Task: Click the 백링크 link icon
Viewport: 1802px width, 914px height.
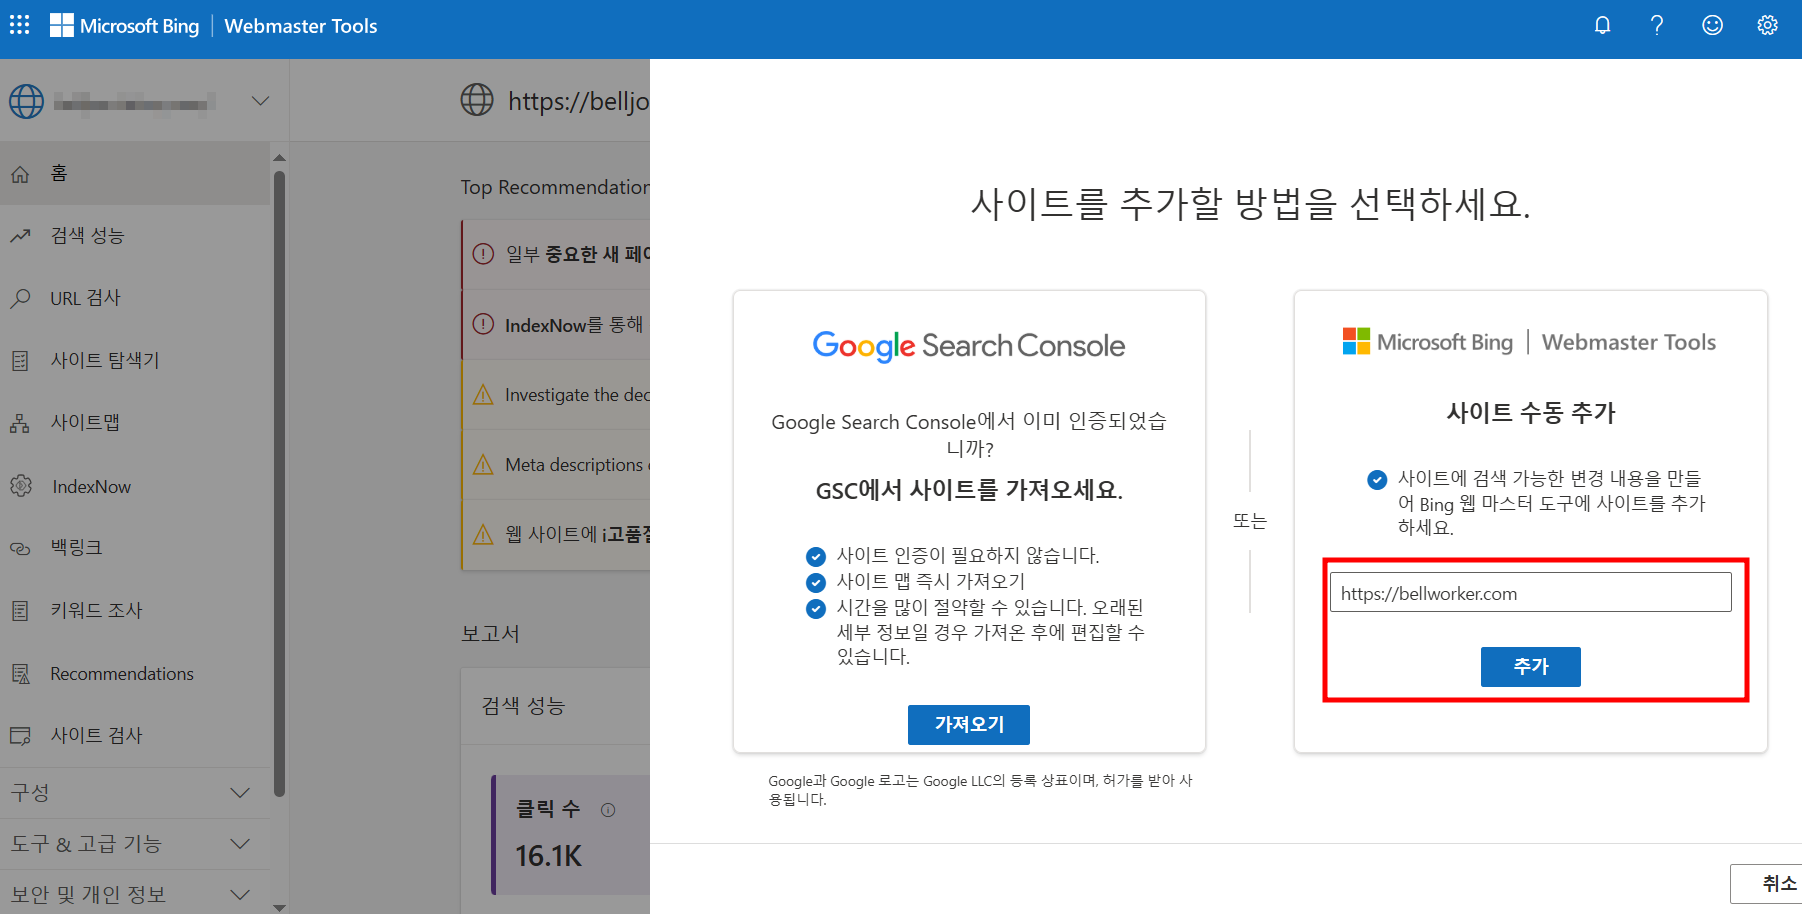Action: [x=20, y=548]
